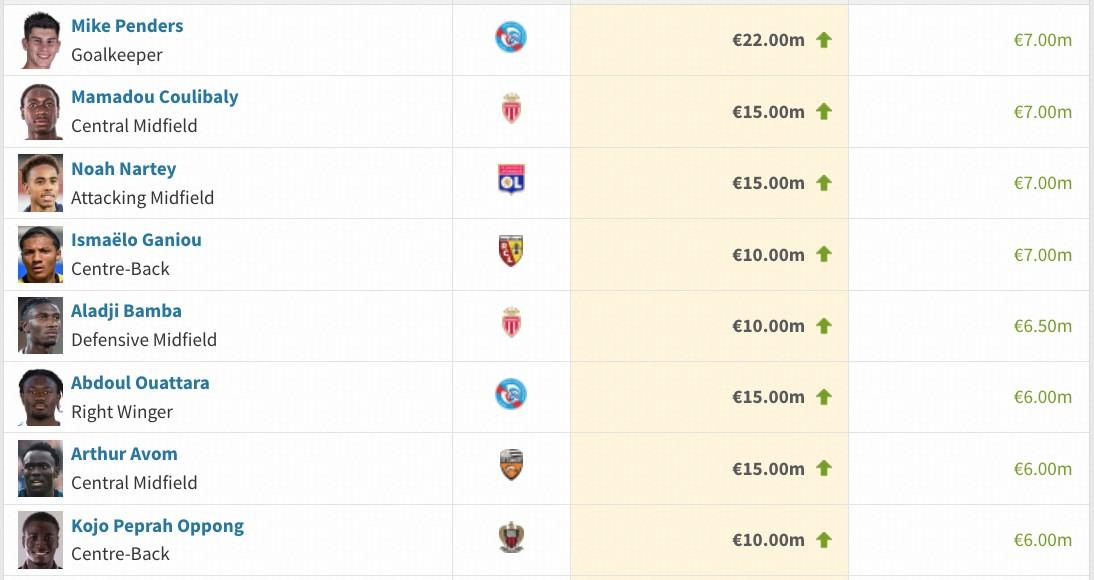Click the Monaco club crest beside Aladji Bamba

(x=511, y=323)
